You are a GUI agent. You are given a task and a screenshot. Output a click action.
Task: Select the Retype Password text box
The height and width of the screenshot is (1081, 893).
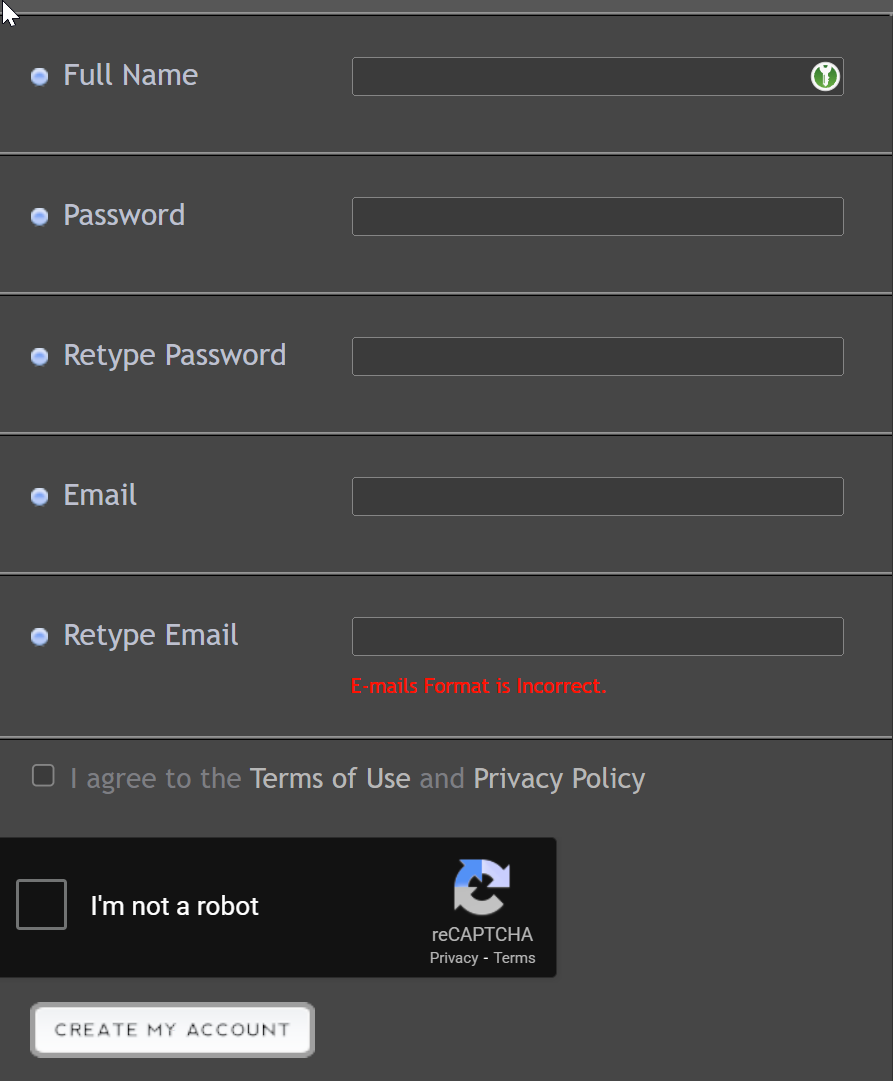(x=597, y=357)
